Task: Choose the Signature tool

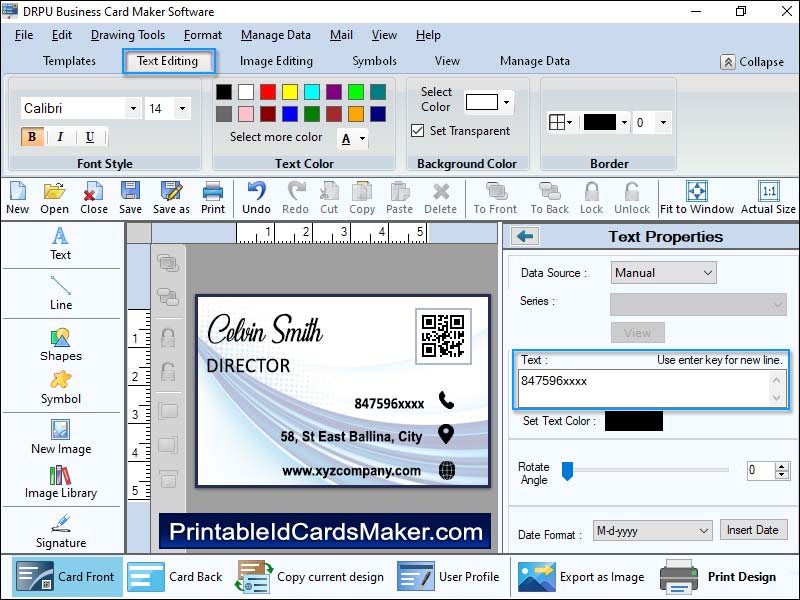Action: pyautogui.click(x=60, y=531)
